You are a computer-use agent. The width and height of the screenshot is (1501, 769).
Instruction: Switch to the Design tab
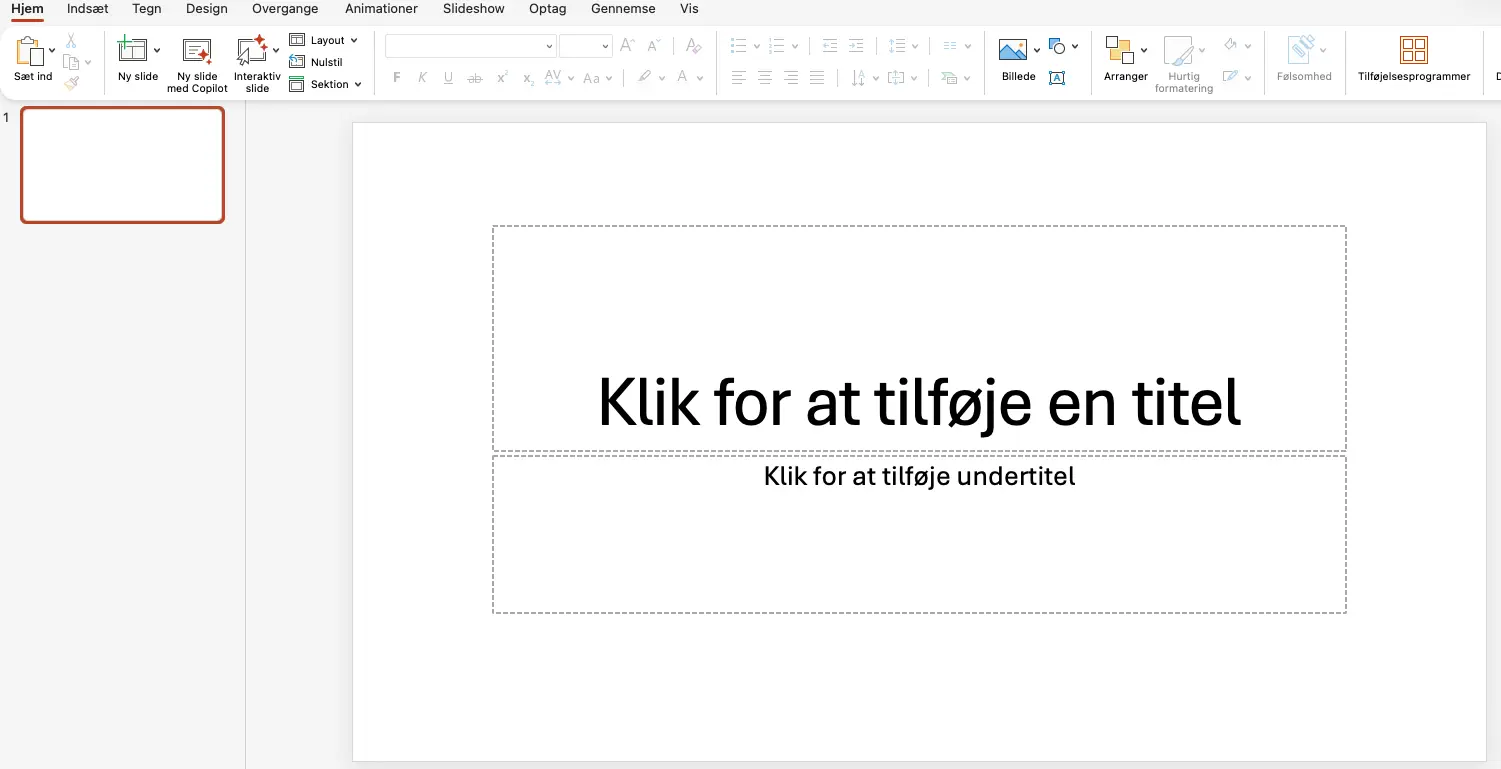tap(207, 9)
